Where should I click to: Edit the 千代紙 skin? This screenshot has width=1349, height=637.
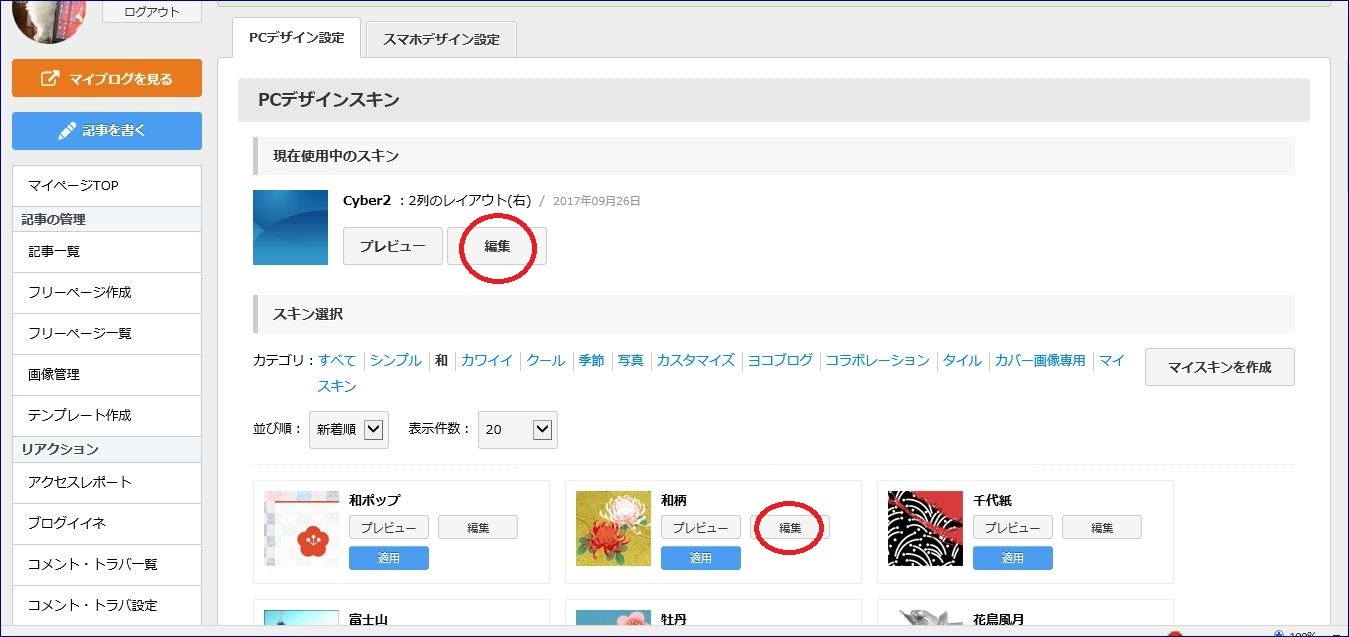(x=1102, y=527)
